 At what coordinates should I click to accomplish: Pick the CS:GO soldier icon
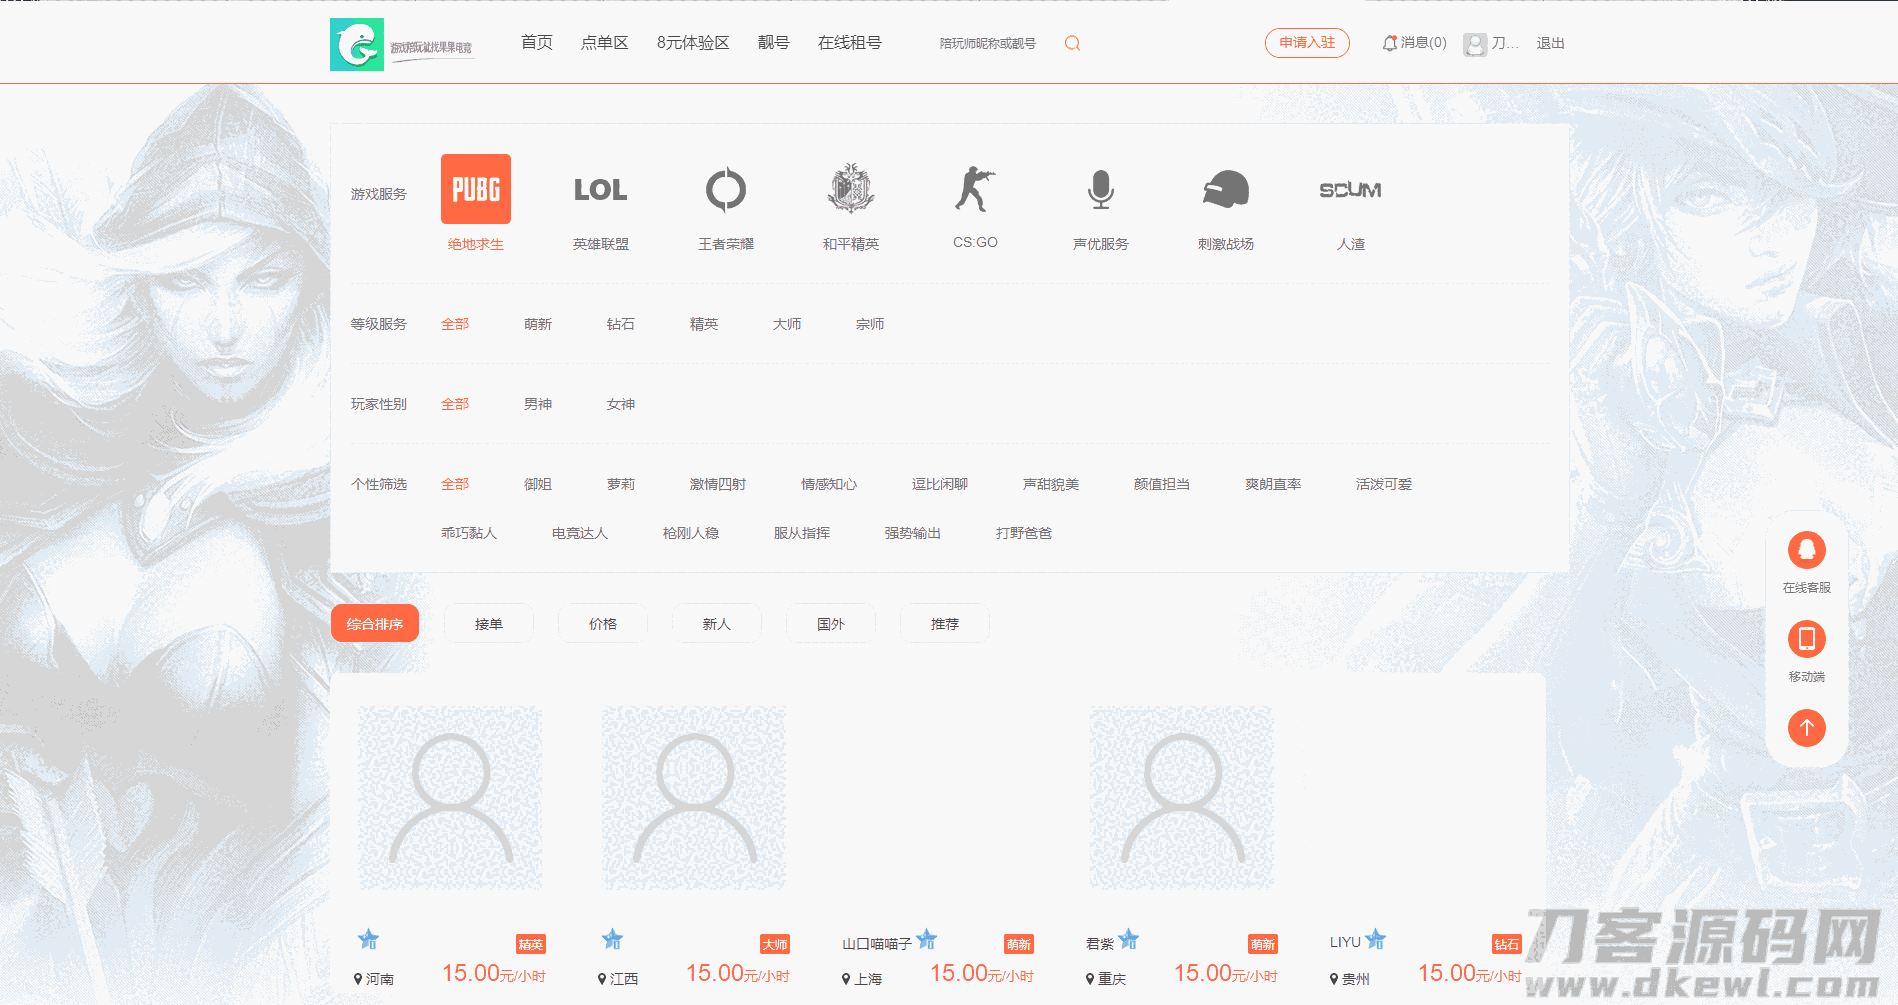click(x=976, y=189)
